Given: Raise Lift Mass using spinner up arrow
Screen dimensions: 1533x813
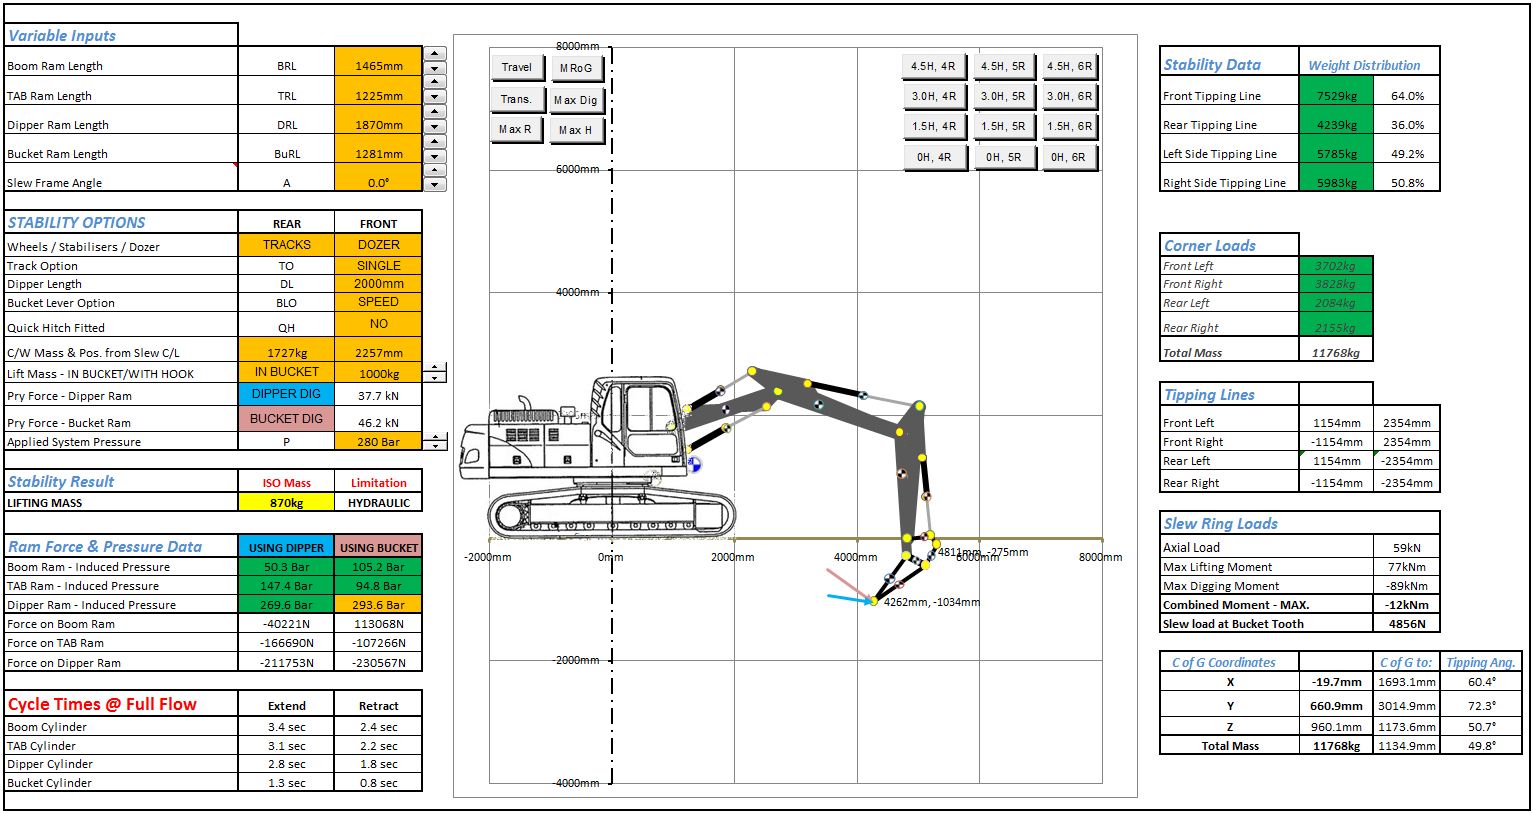Looking at the screenshot, I should coord(434,367).
